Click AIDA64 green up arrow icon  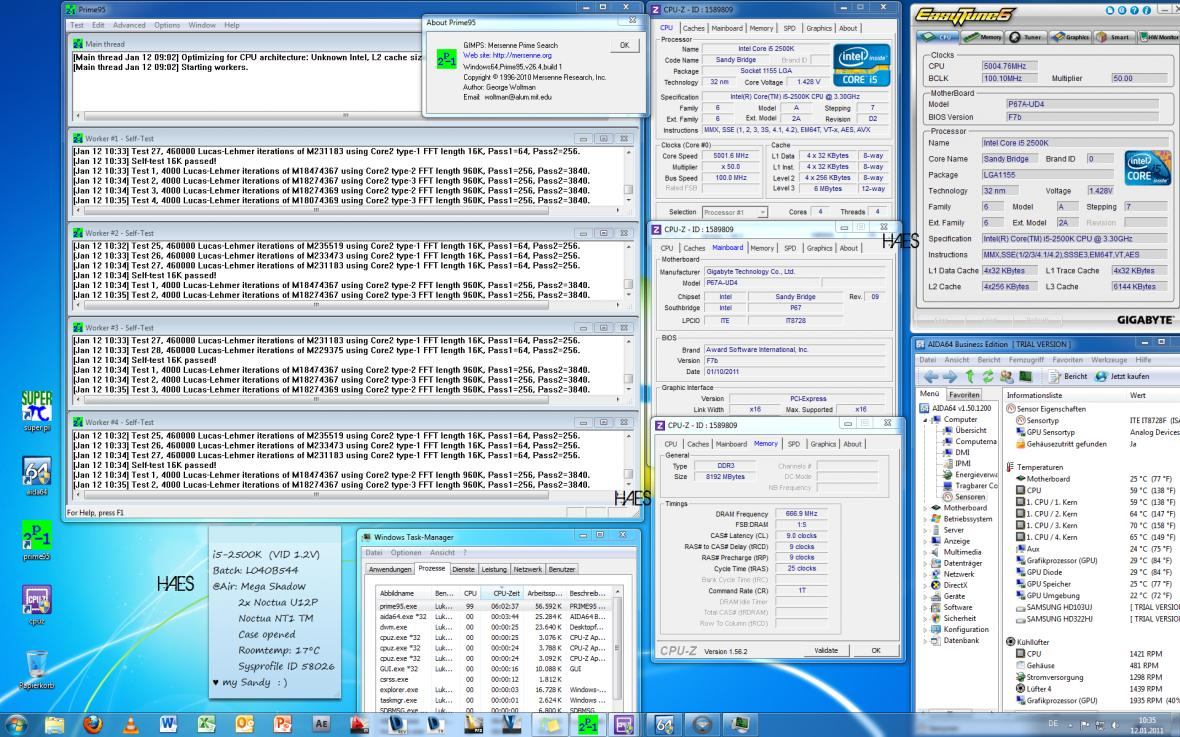(970, 376)
